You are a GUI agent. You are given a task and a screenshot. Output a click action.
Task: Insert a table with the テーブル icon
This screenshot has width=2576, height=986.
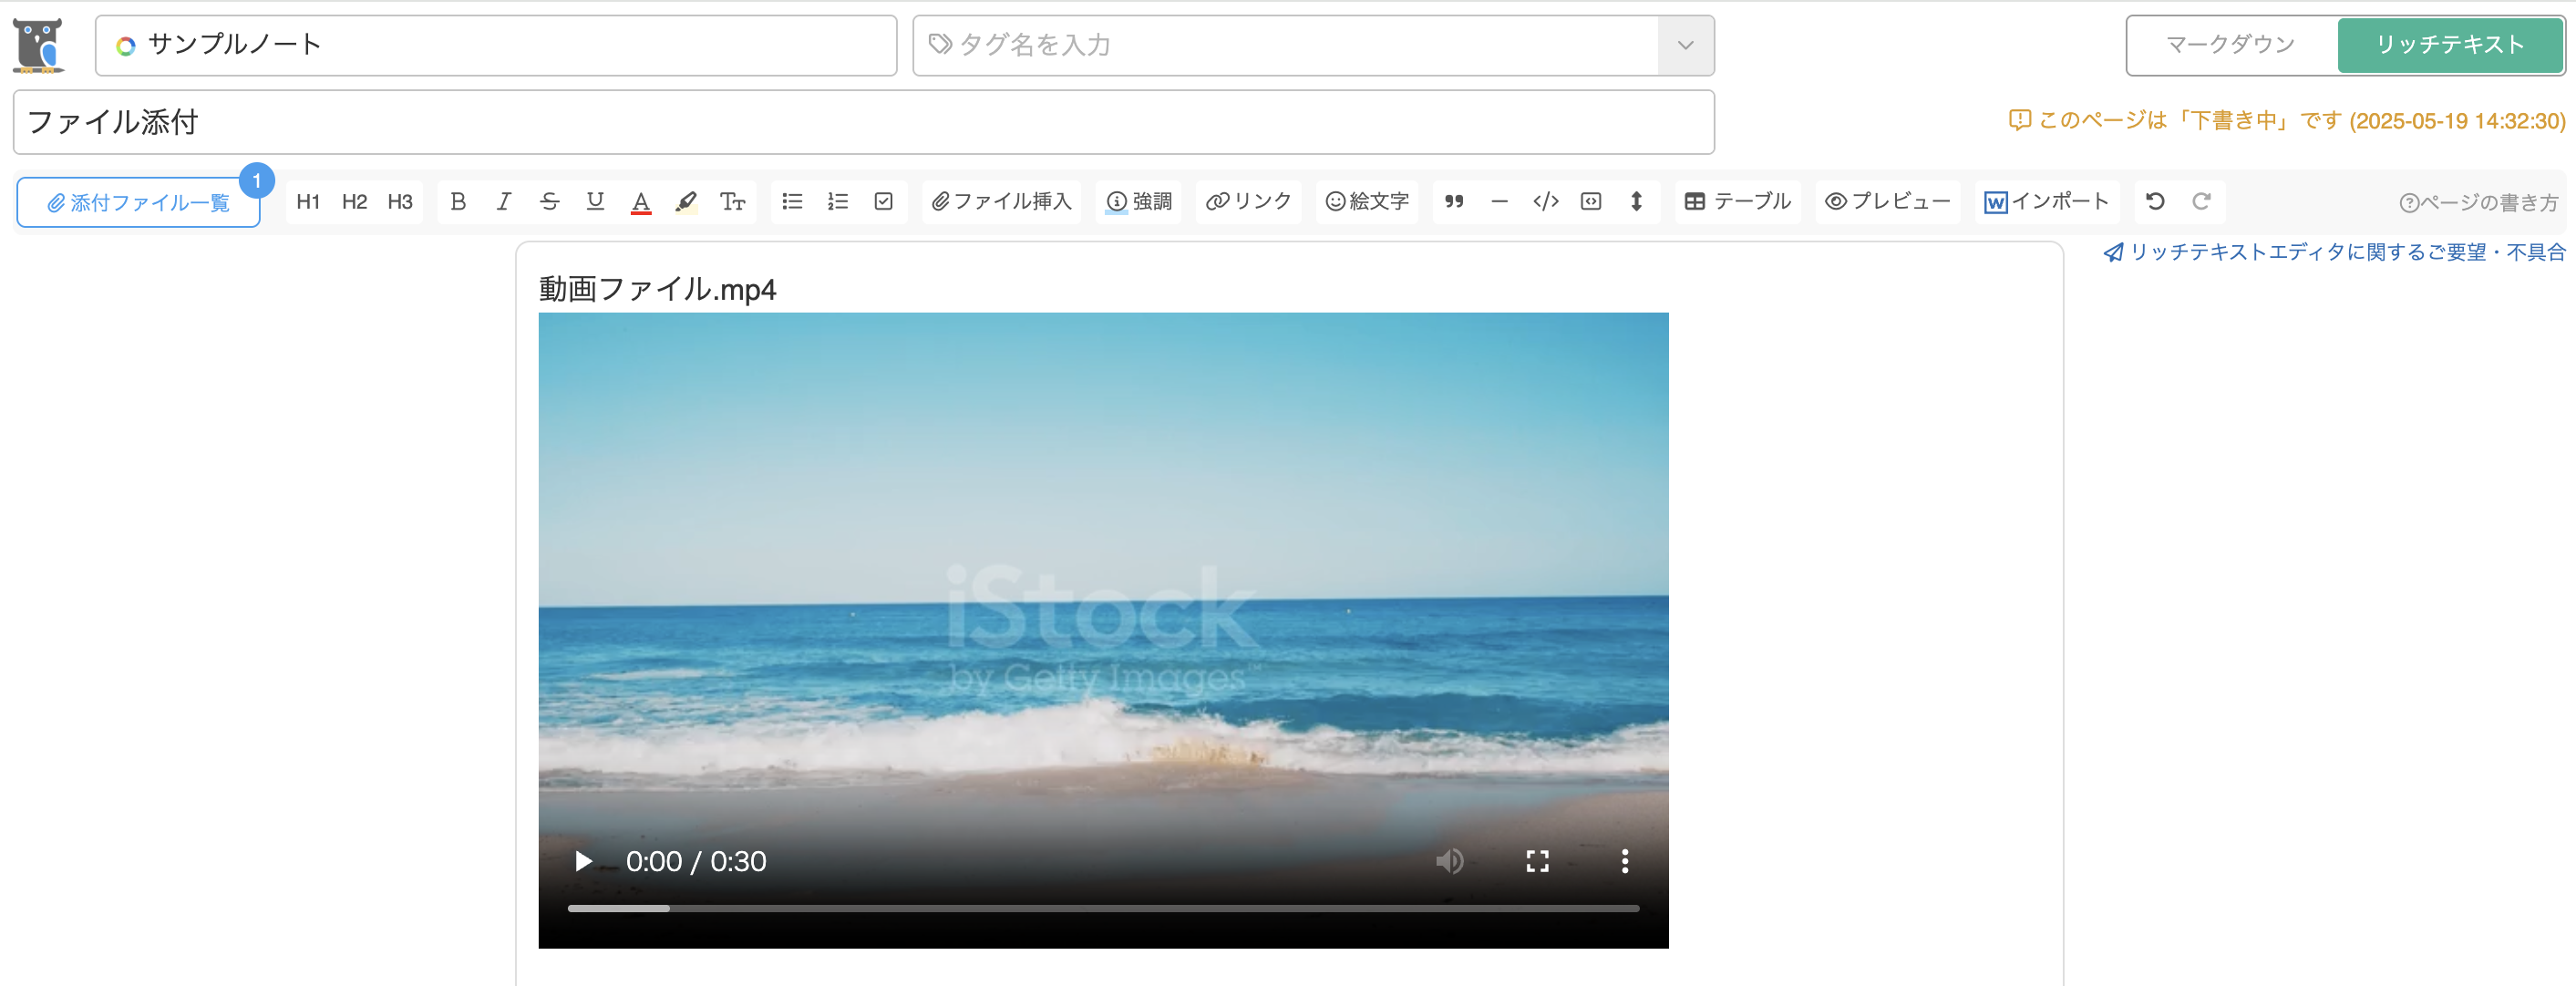click(x=1737, y=201)
